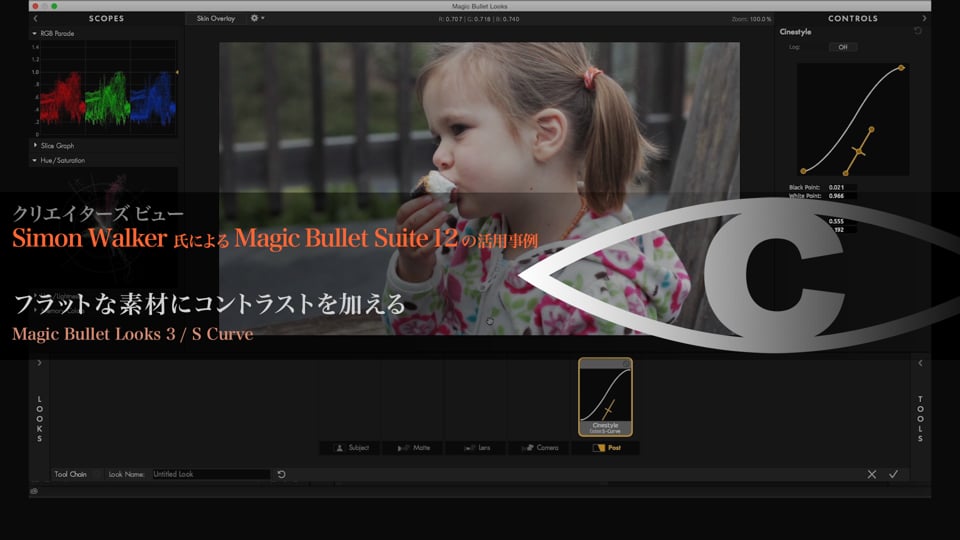Edit the White Point value 0.966
The height and width of the screenshot is (540, 960).
tap(842, 196)
